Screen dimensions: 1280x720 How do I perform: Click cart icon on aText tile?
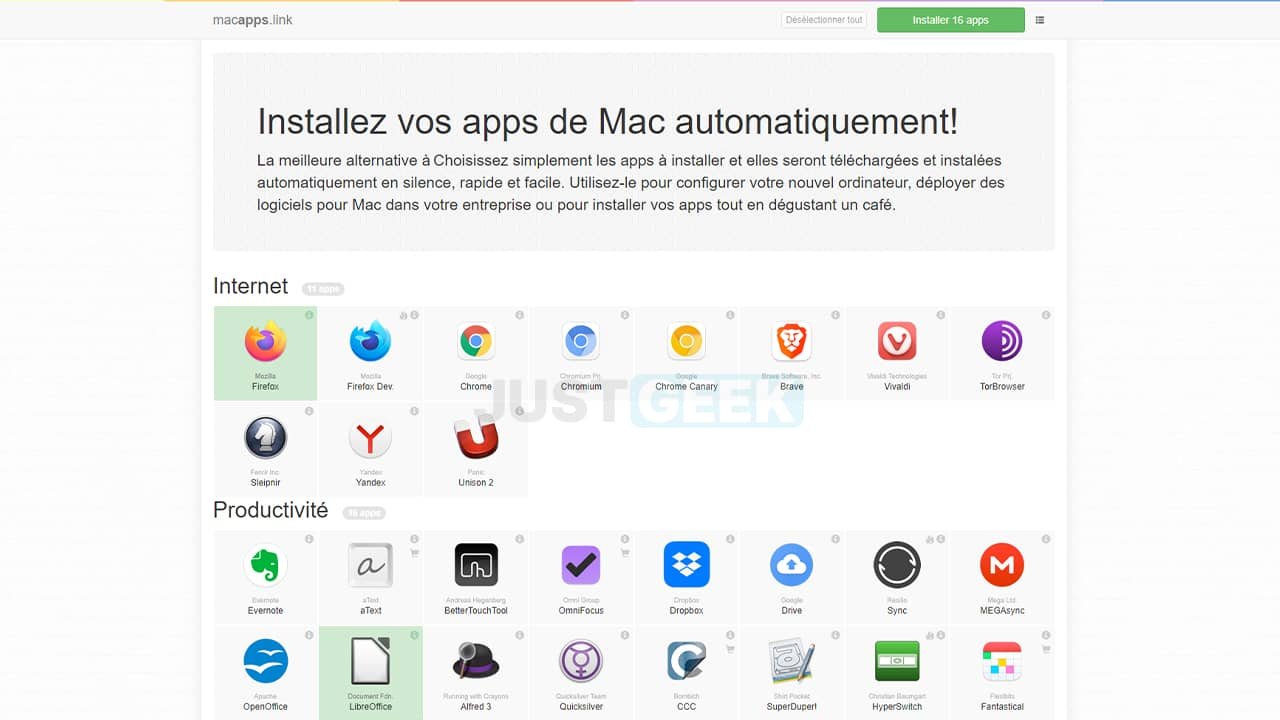[x=414, y=553]
